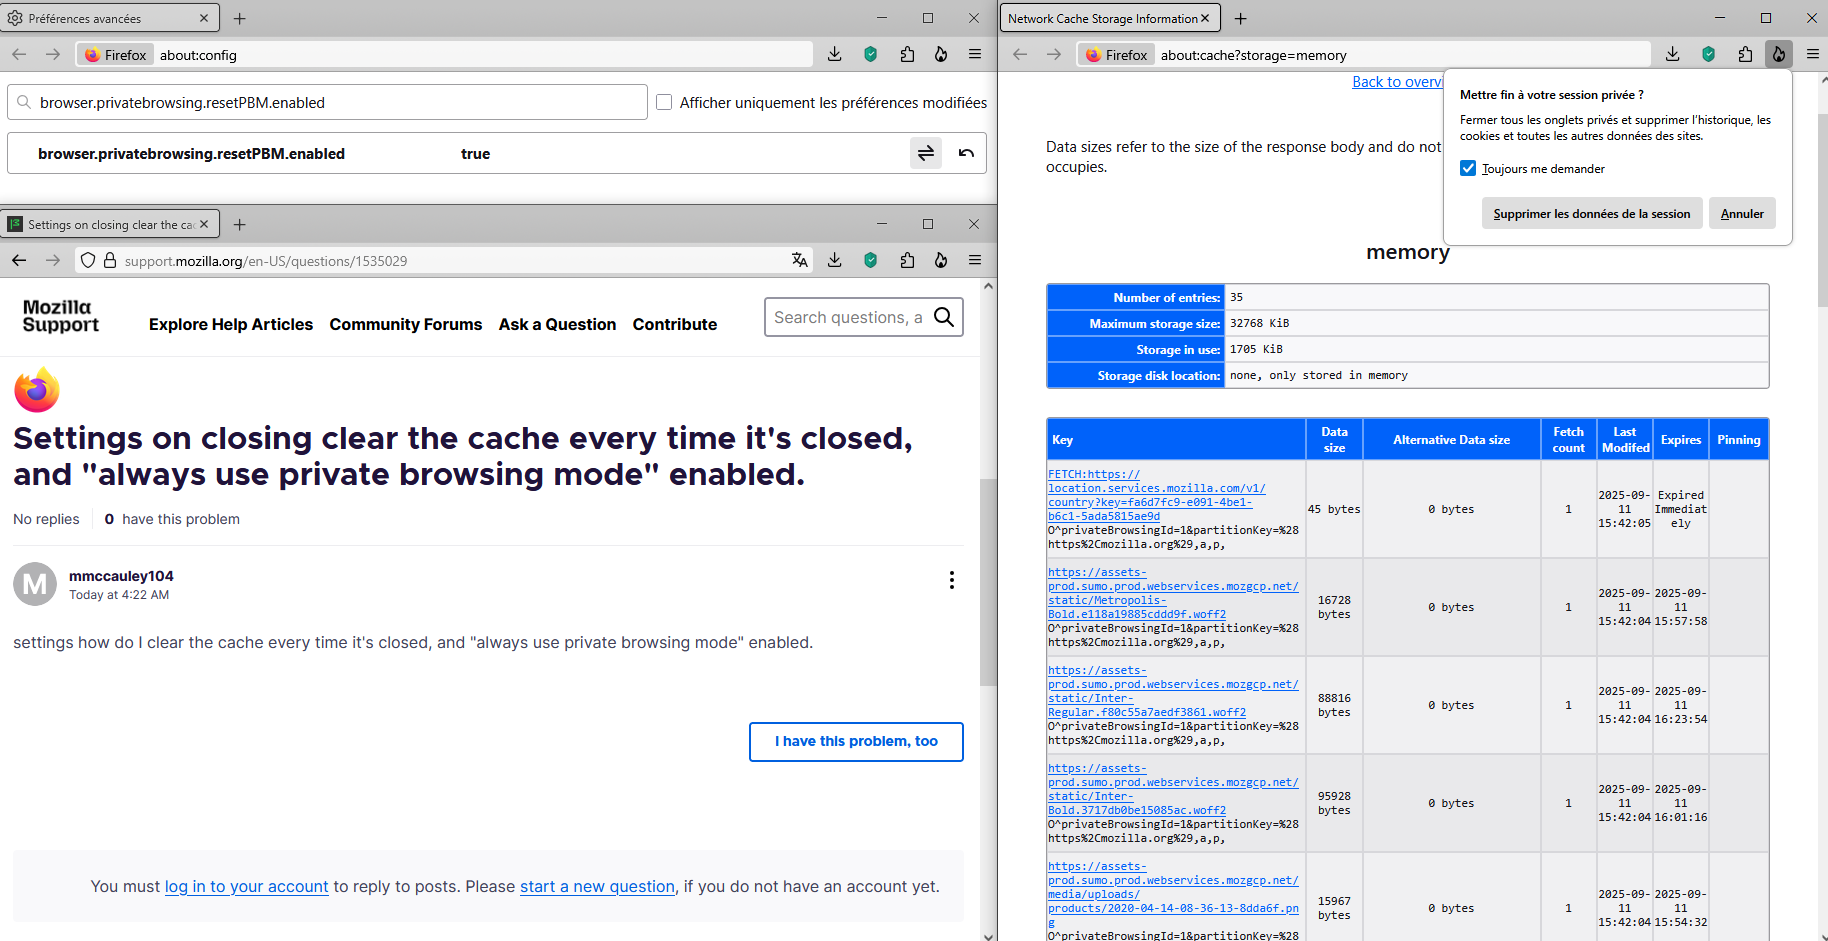Reset the resetPBM preference with undo arrow
The width and height of the screenshot is (1828, 941).
(x=966, y=153)
